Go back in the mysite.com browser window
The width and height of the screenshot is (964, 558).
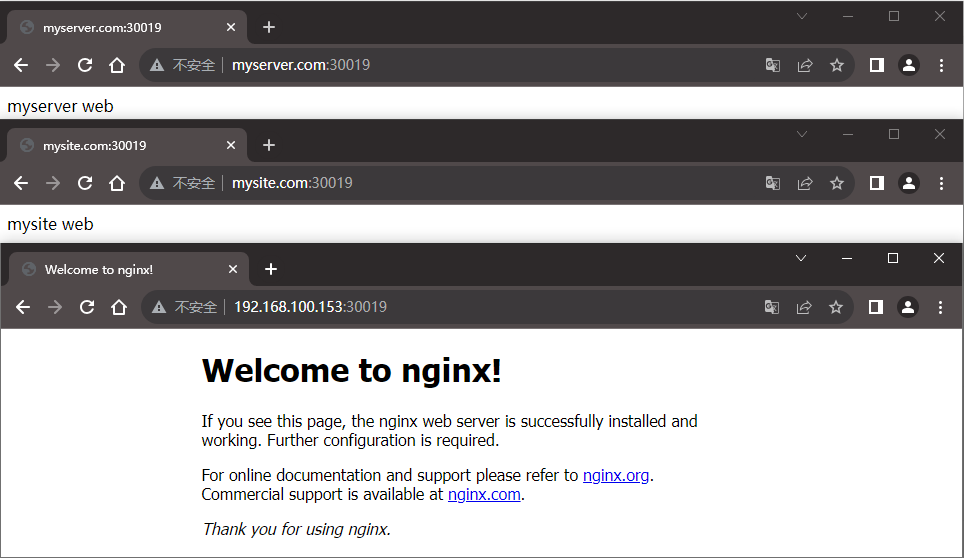click(x=21, y=183)
